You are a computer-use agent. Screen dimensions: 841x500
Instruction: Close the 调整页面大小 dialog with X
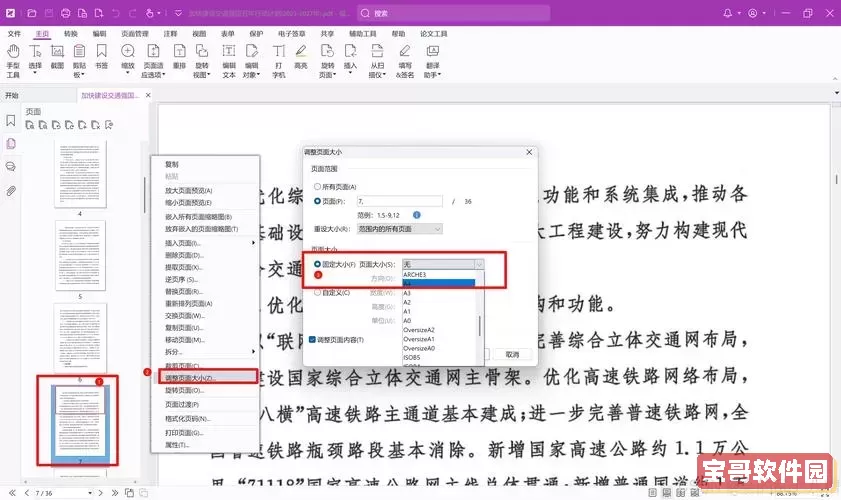[529, 152]
